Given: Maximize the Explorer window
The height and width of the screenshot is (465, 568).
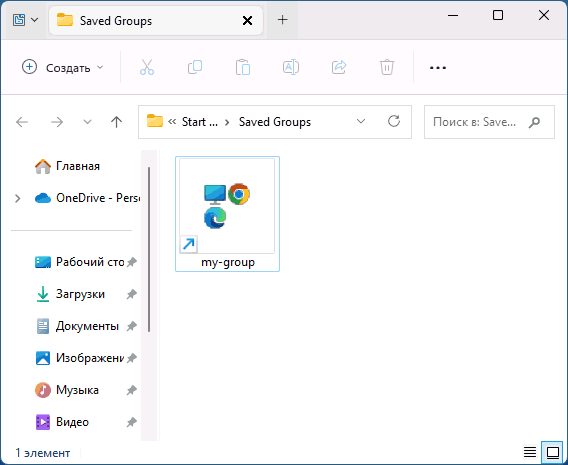Looking at the screenshot, I should [498, 15].
